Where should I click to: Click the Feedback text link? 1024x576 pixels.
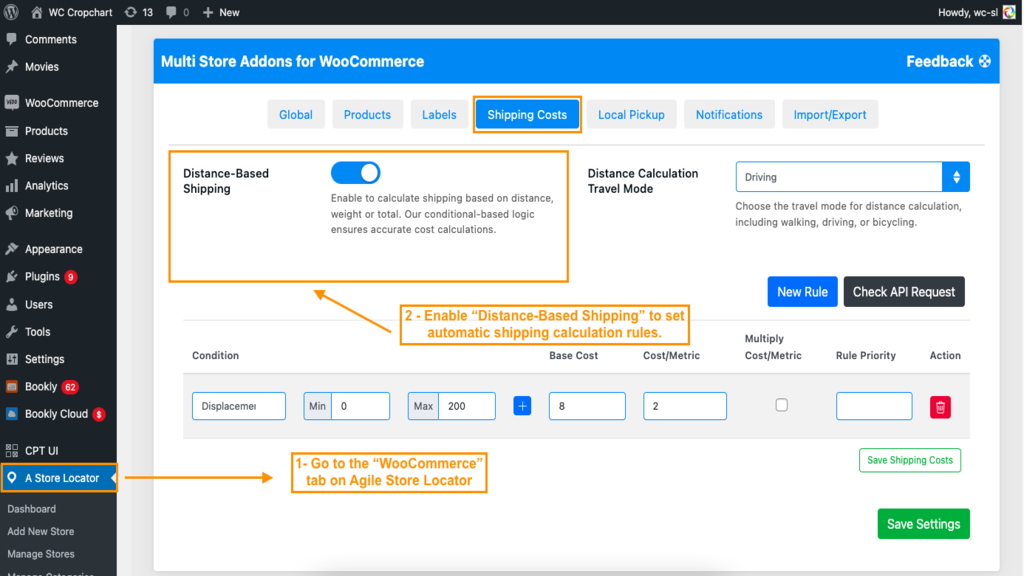tap(939, 61)
